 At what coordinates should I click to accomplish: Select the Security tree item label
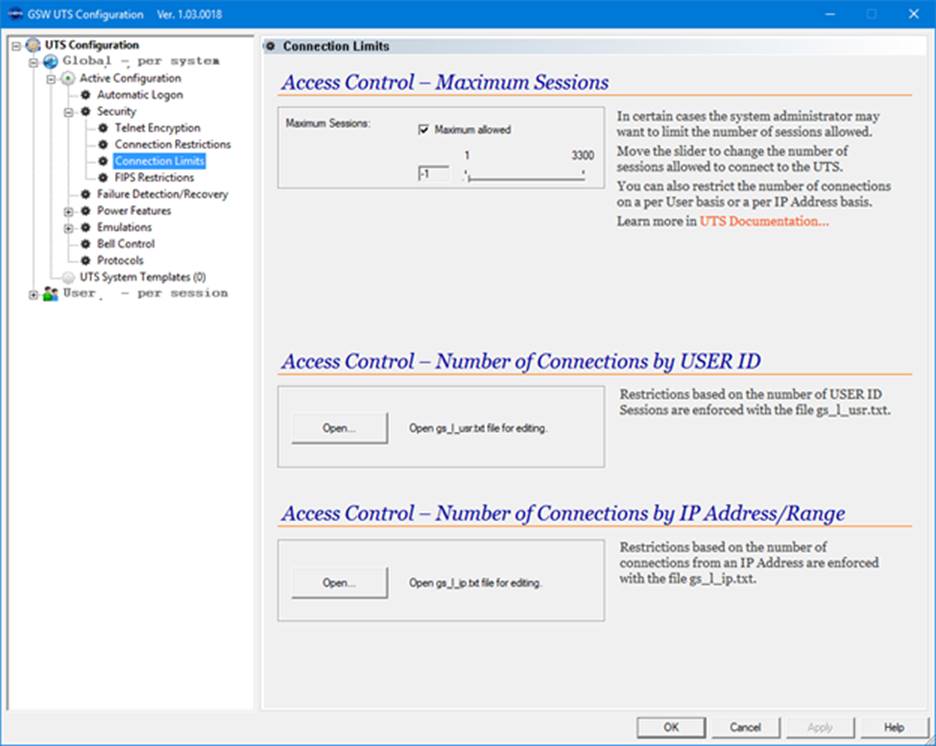pos(116,112)
